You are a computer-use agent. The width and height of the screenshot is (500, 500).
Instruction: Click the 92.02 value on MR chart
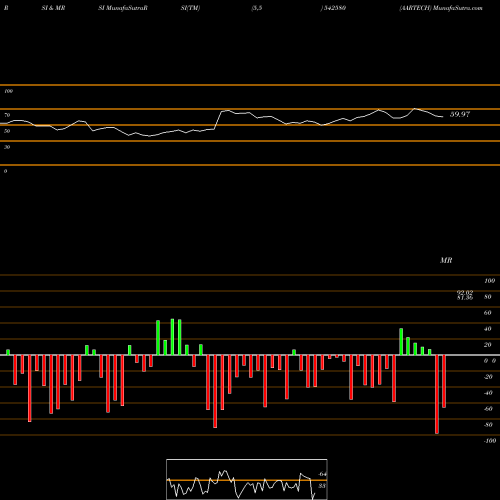coord(465,292)
